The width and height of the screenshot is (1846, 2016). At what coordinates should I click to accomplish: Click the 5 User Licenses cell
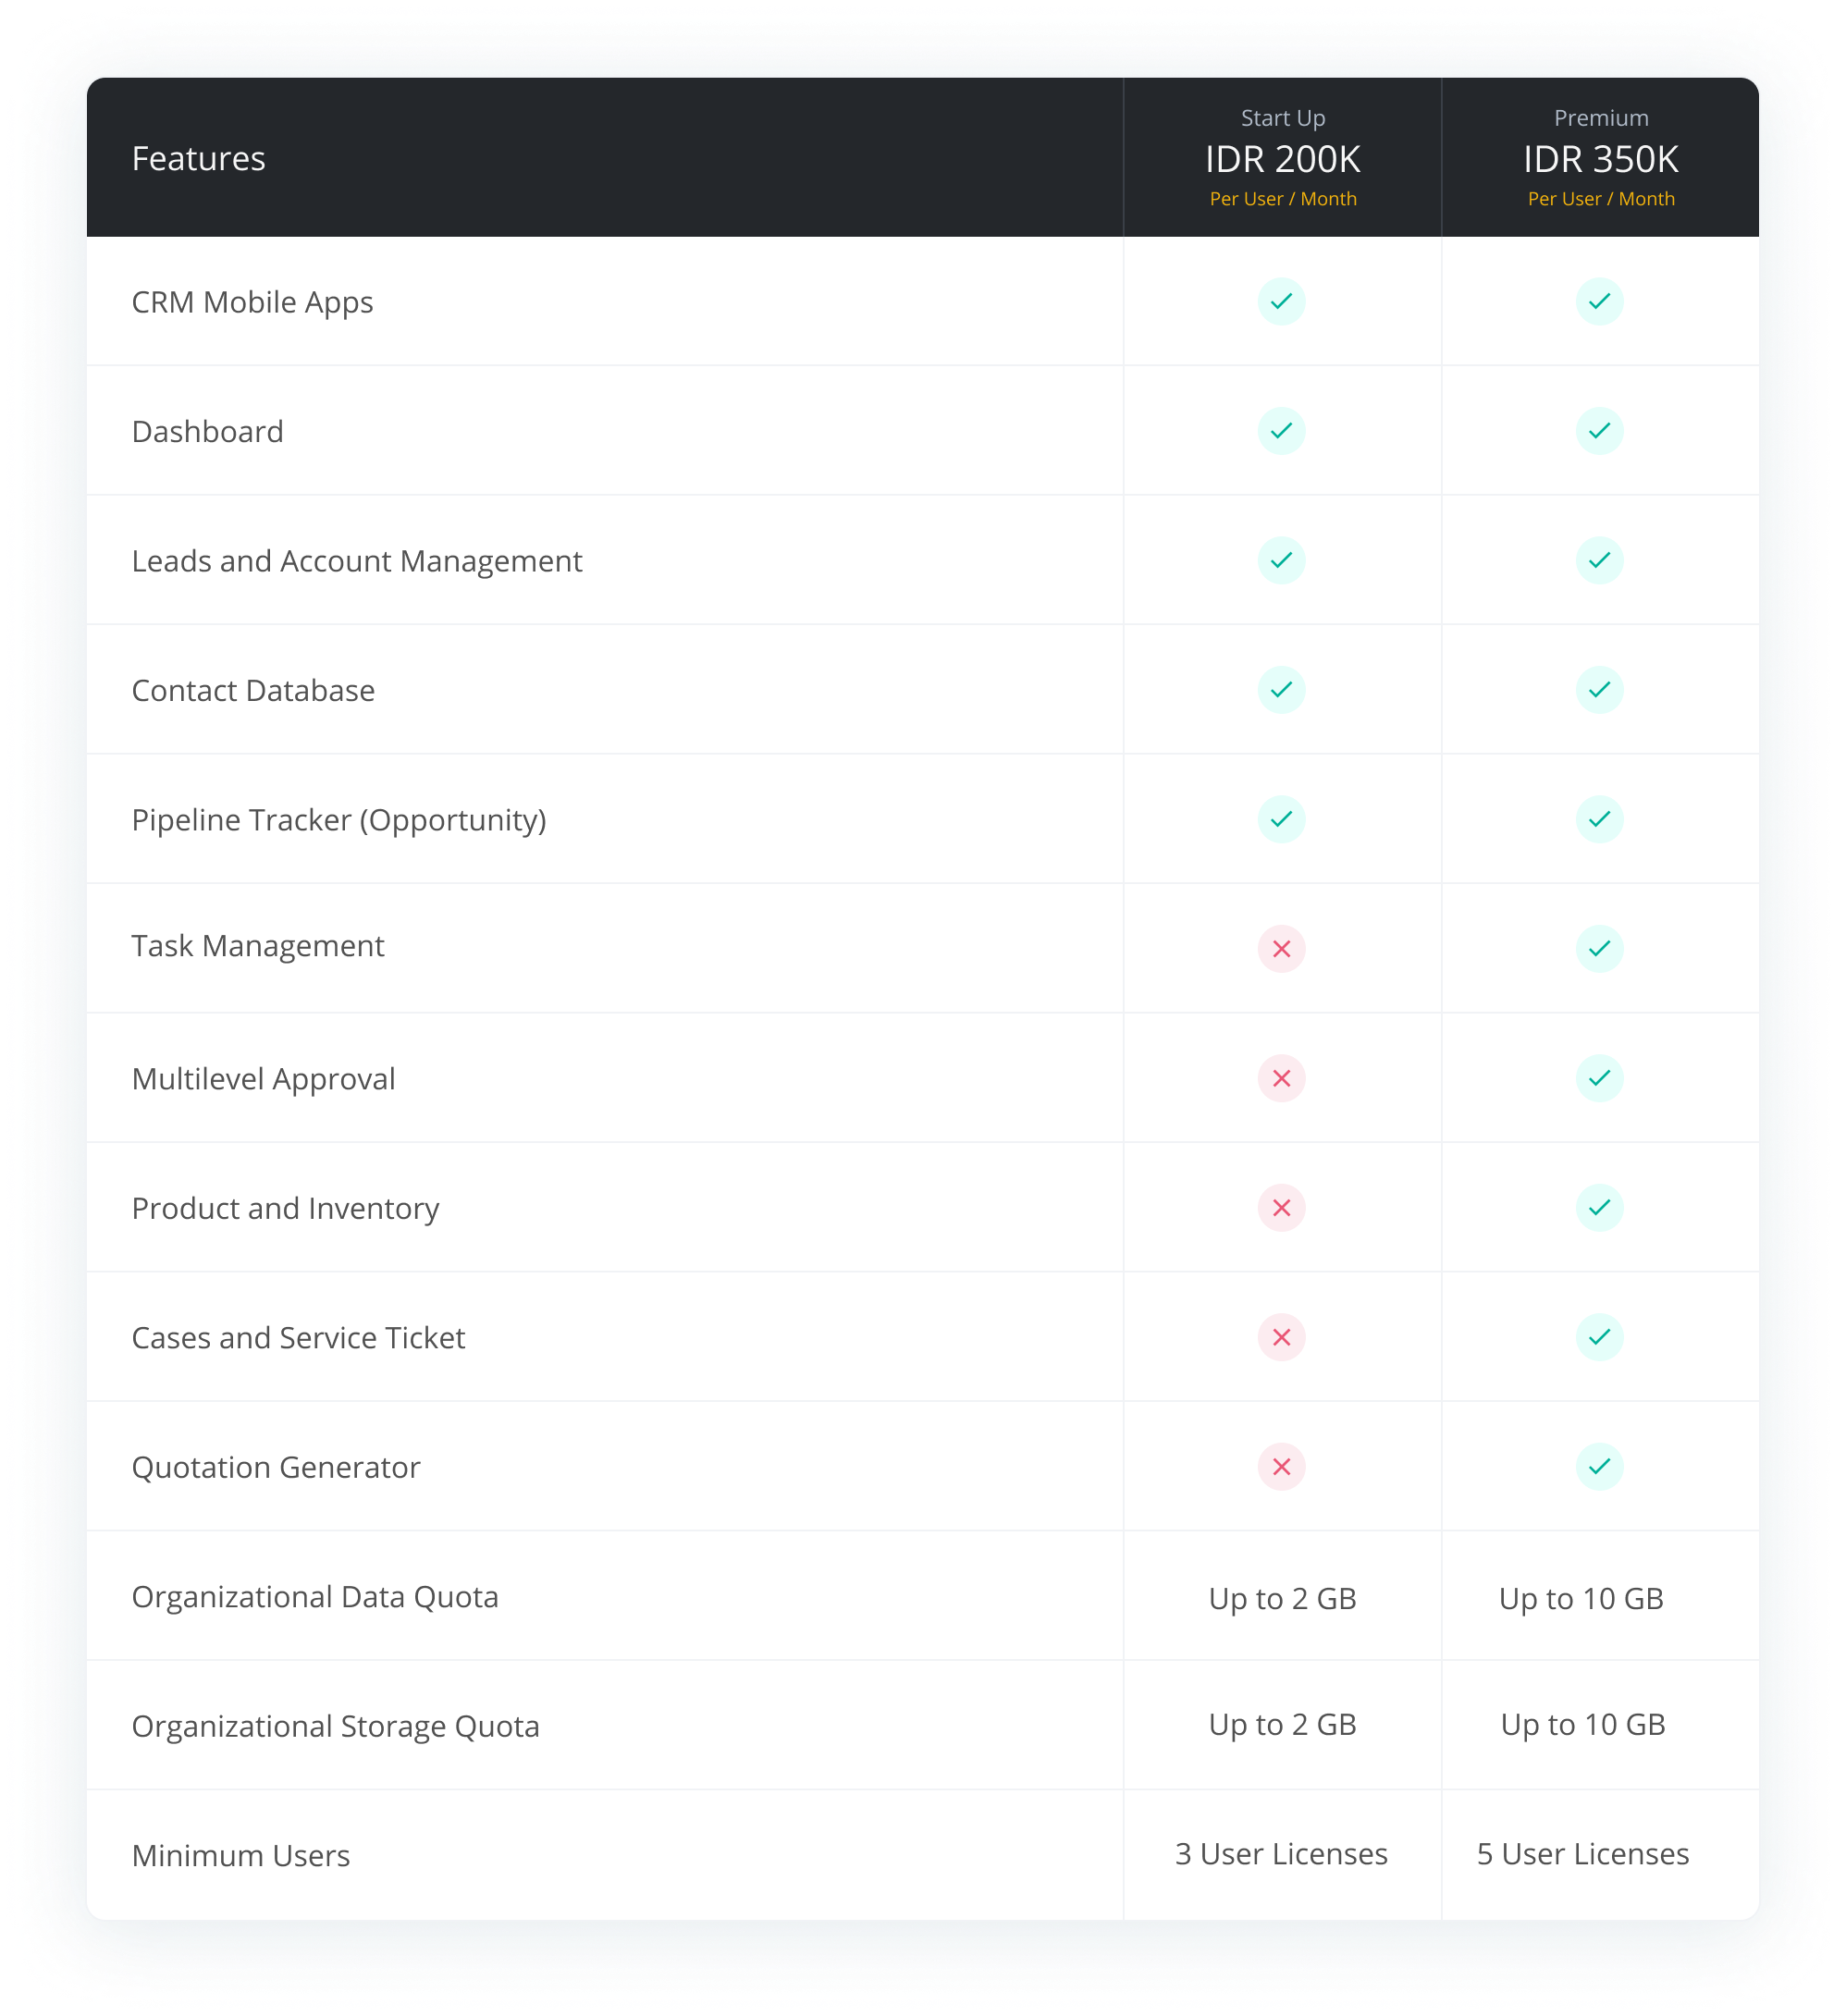pyautogui.click(x=1582, y=1853)
